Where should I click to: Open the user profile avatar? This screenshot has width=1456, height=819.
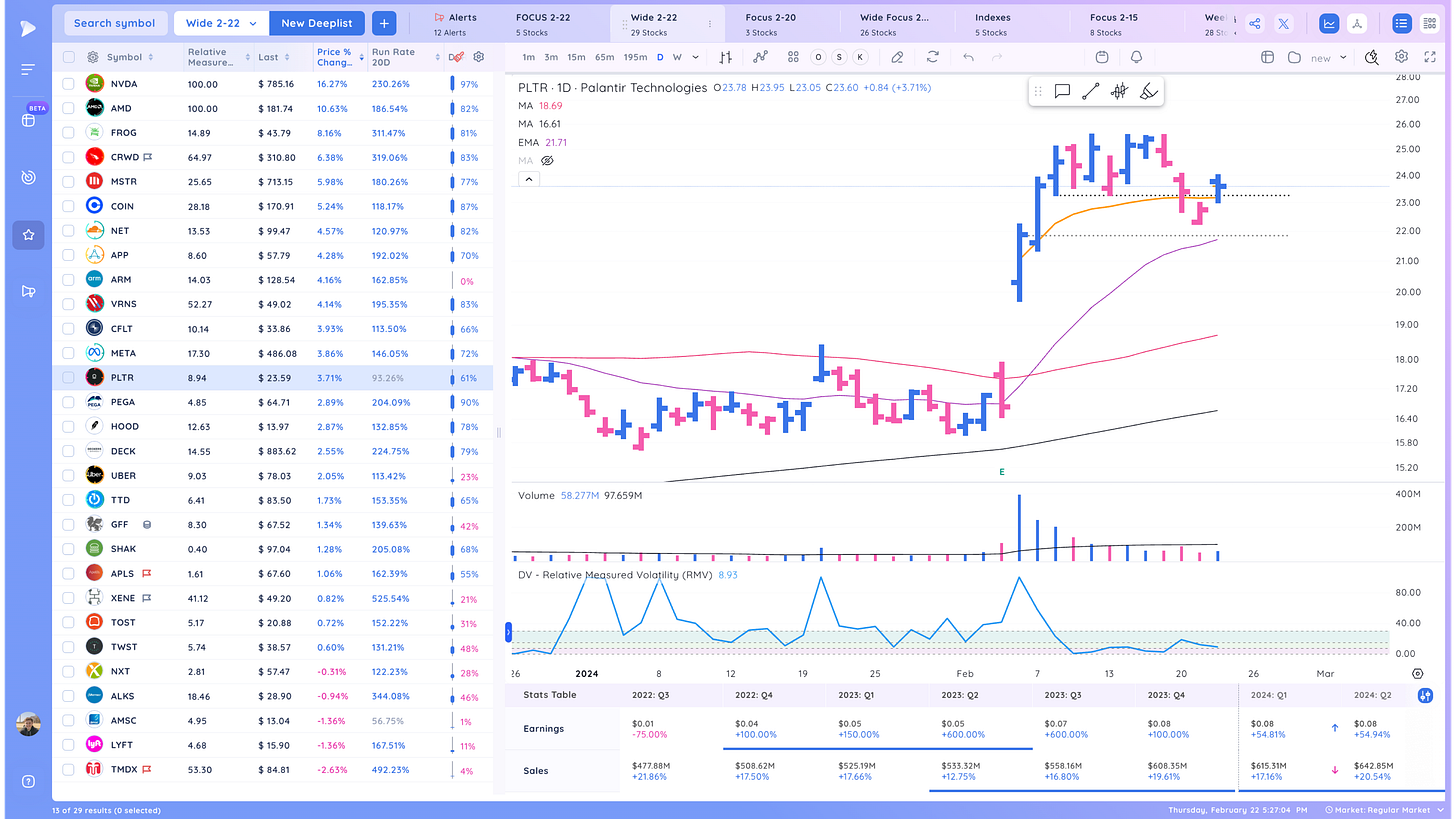[x=28, y=725]
